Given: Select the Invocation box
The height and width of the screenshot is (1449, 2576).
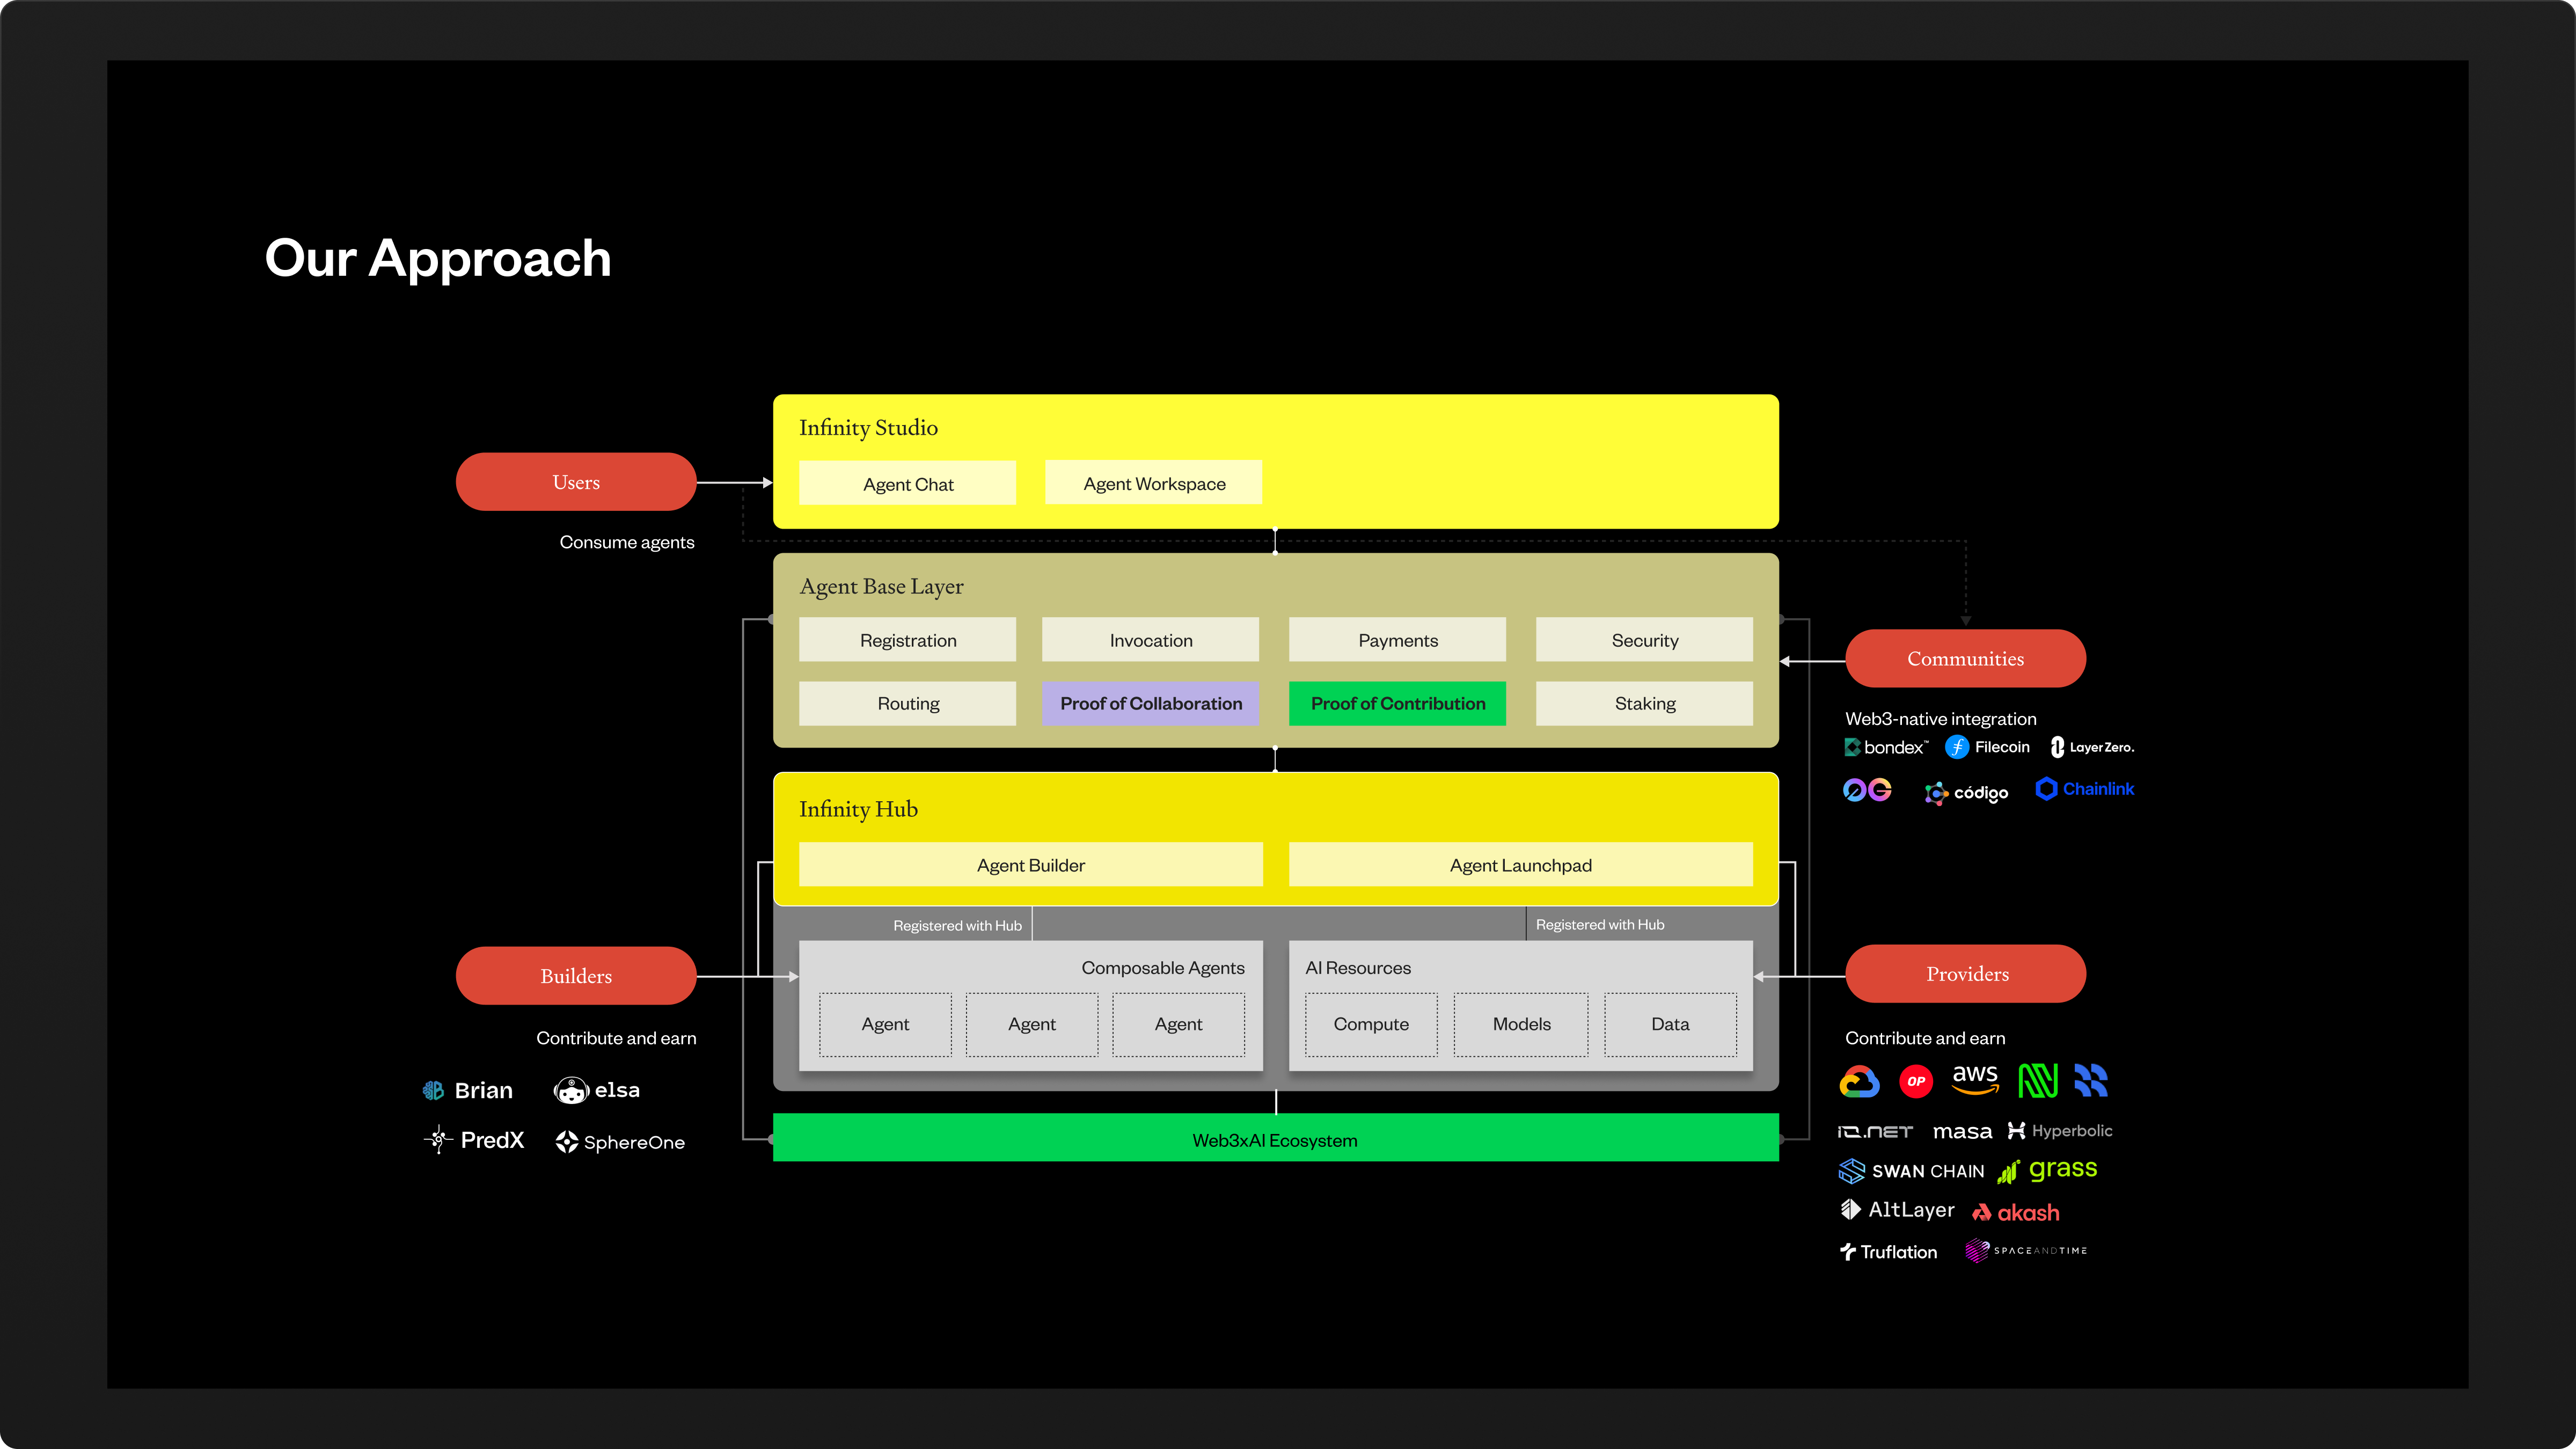Looking at the screenshot, I should pos(1150,640).
